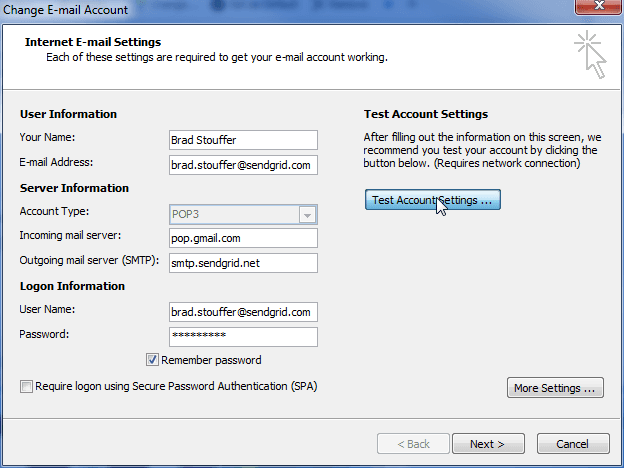This screenshot has height=468, width=624.
Task: Close the Change E-mail Account dialog
Action: 598,9
